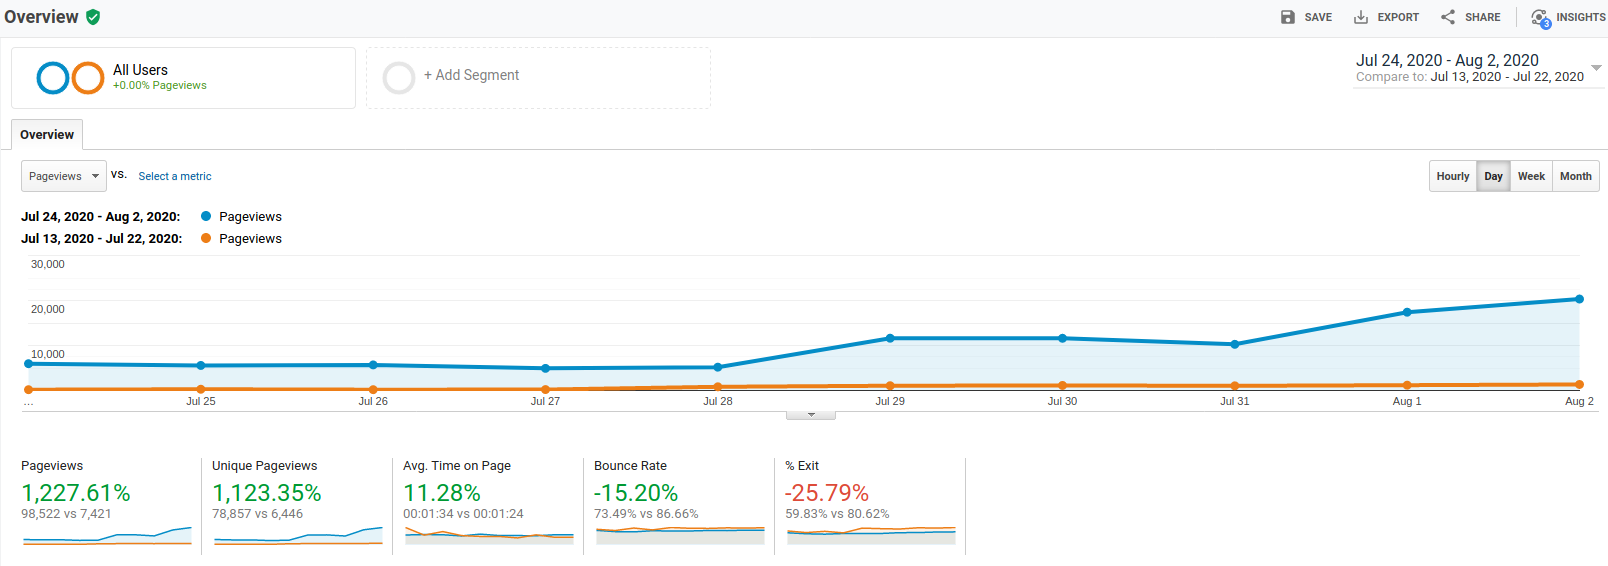Click the orange data point at Jul 30
The width and height of the screenshot is (1608, 566).
(x=1062, y=385)
